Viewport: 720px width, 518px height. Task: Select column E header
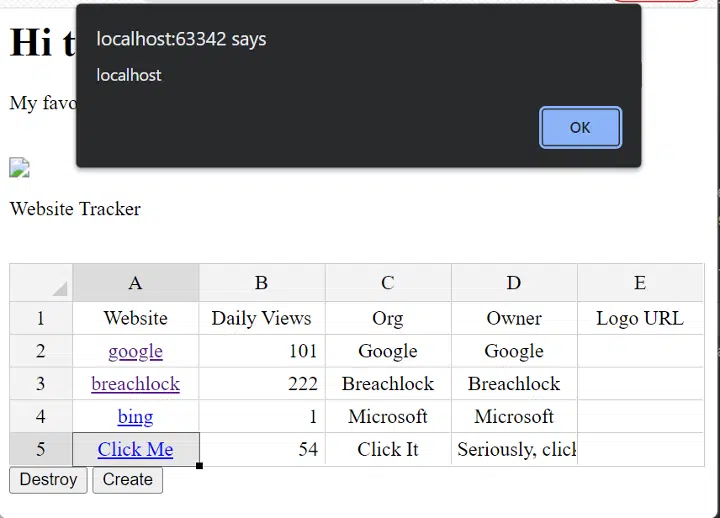click(x=640, y=283)
